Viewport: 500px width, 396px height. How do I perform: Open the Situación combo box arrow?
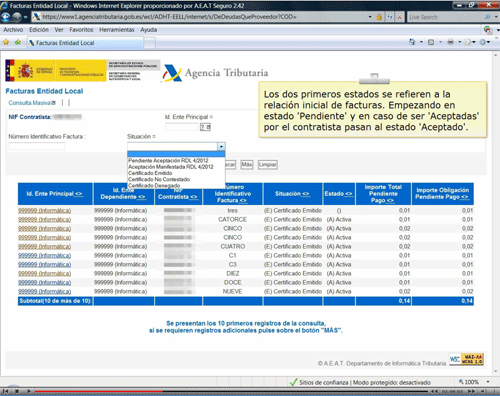pos(221,146)
